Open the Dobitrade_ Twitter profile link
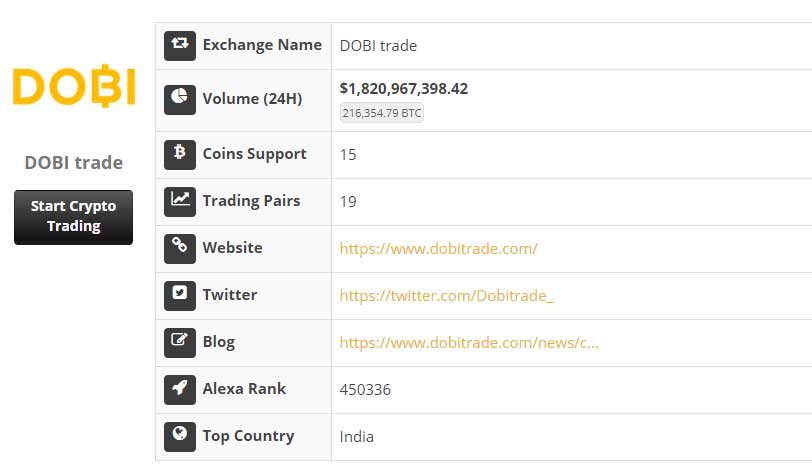The image size is (812, 474). point(446,295)
